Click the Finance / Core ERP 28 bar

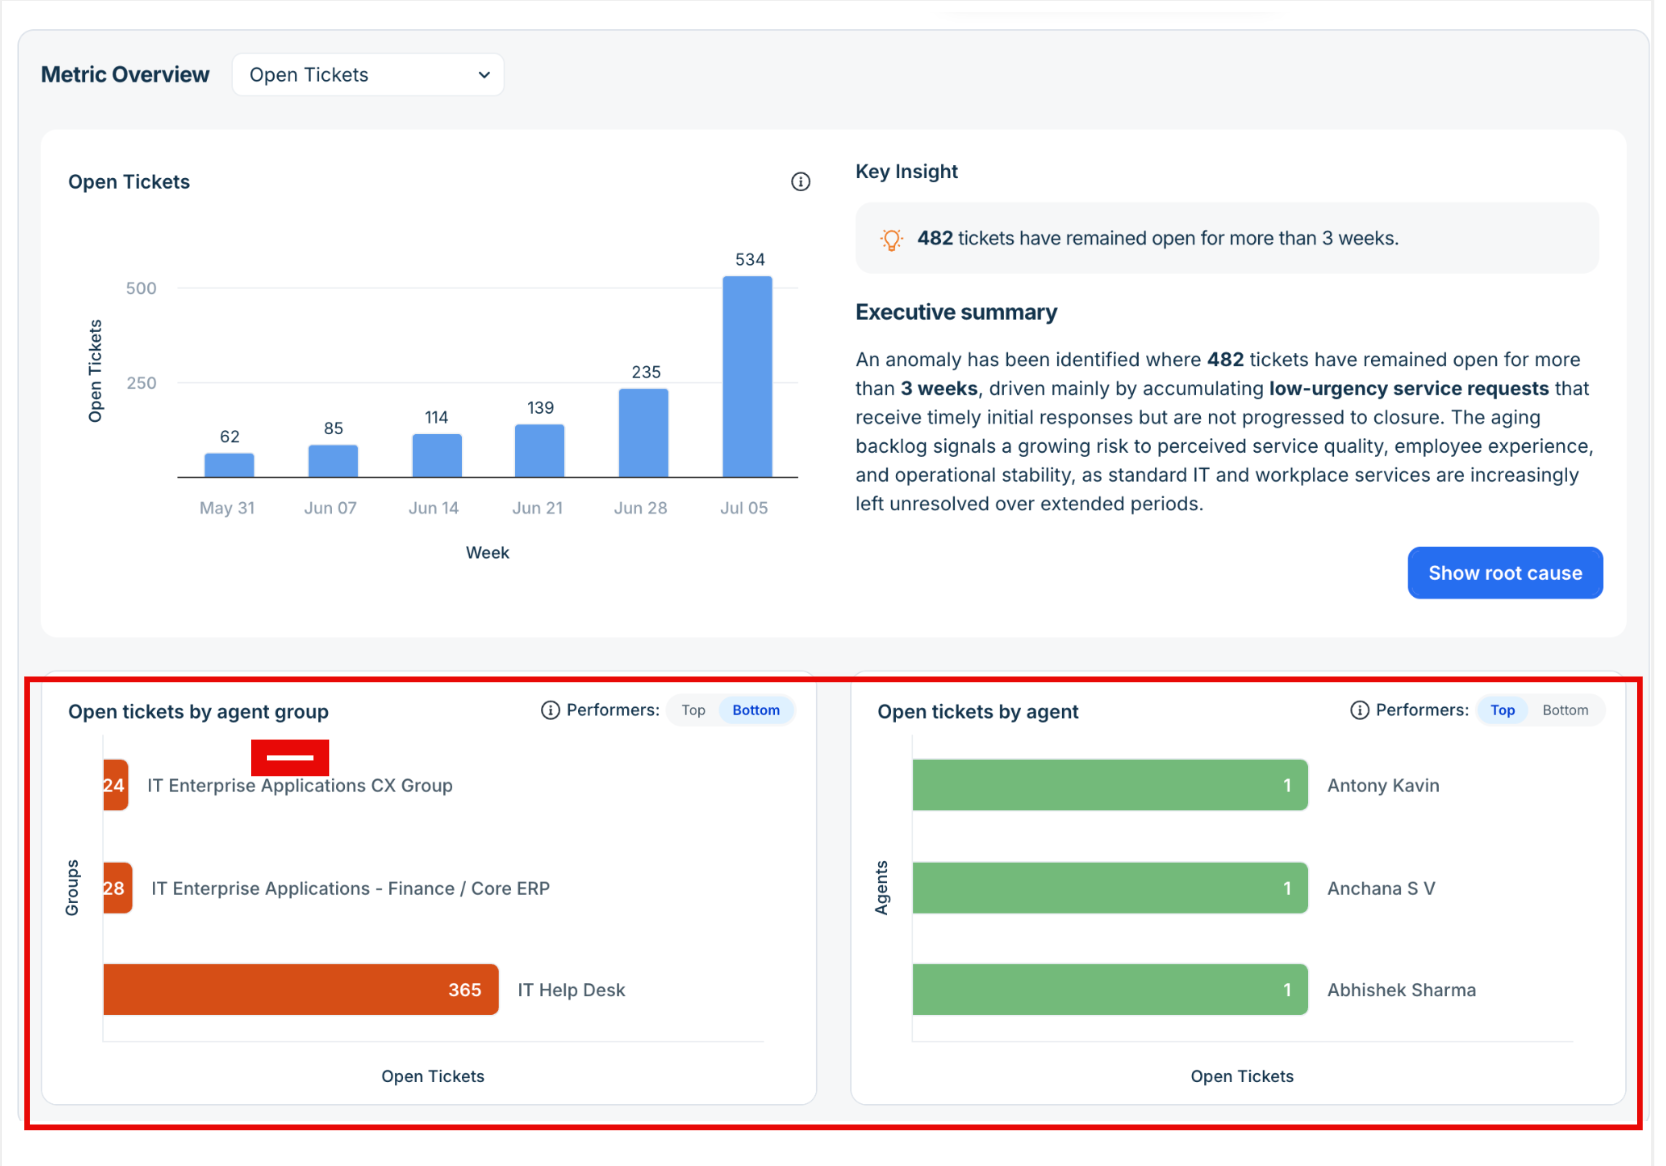tap(118, 888)
